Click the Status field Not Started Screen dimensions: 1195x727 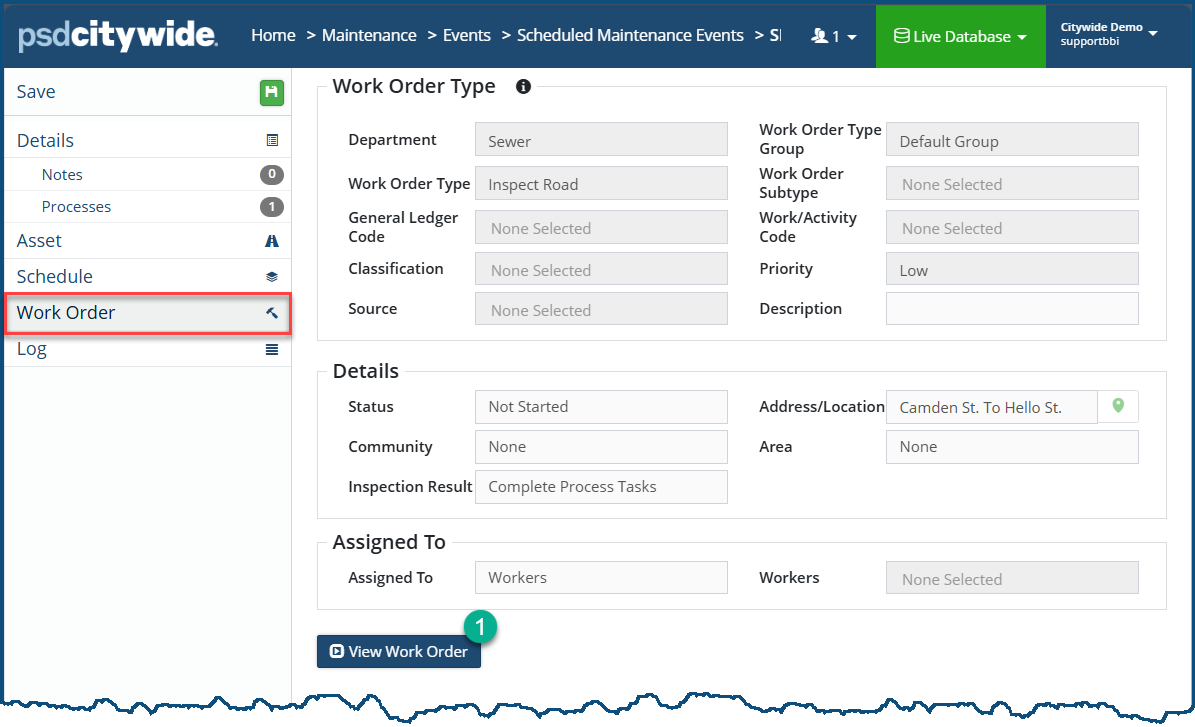click(601, 407)
